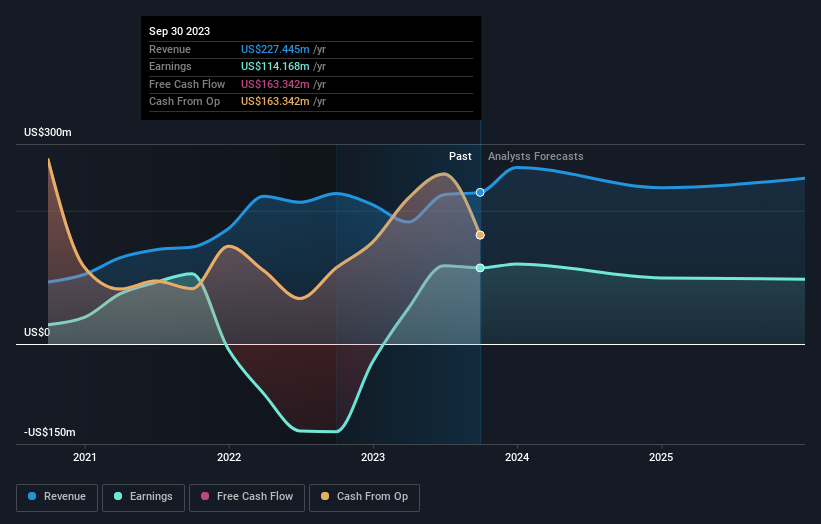Click the orange US$163.342m Cash From Op value
Image resolution: width=821 pixels, height=524 pixels.
tap(275, 102)
